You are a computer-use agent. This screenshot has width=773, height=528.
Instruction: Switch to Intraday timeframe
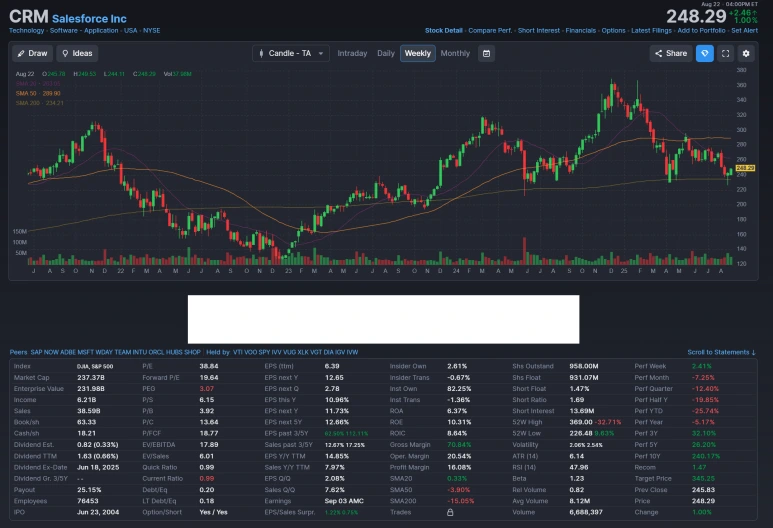[x=352, y=53]
